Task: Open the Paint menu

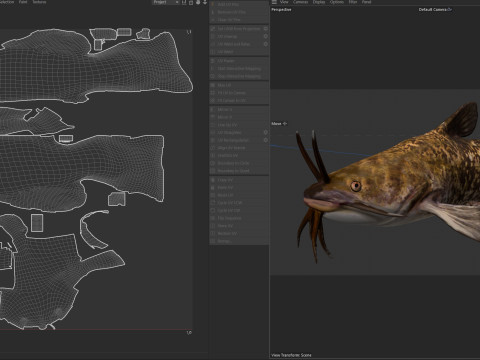Action: 23,2
